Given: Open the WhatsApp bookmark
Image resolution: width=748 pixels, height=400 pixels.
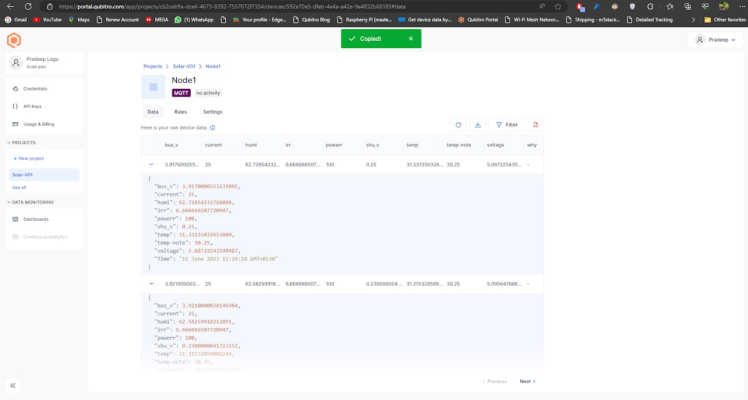Looking at the screenshot, I should click(194, 20).
